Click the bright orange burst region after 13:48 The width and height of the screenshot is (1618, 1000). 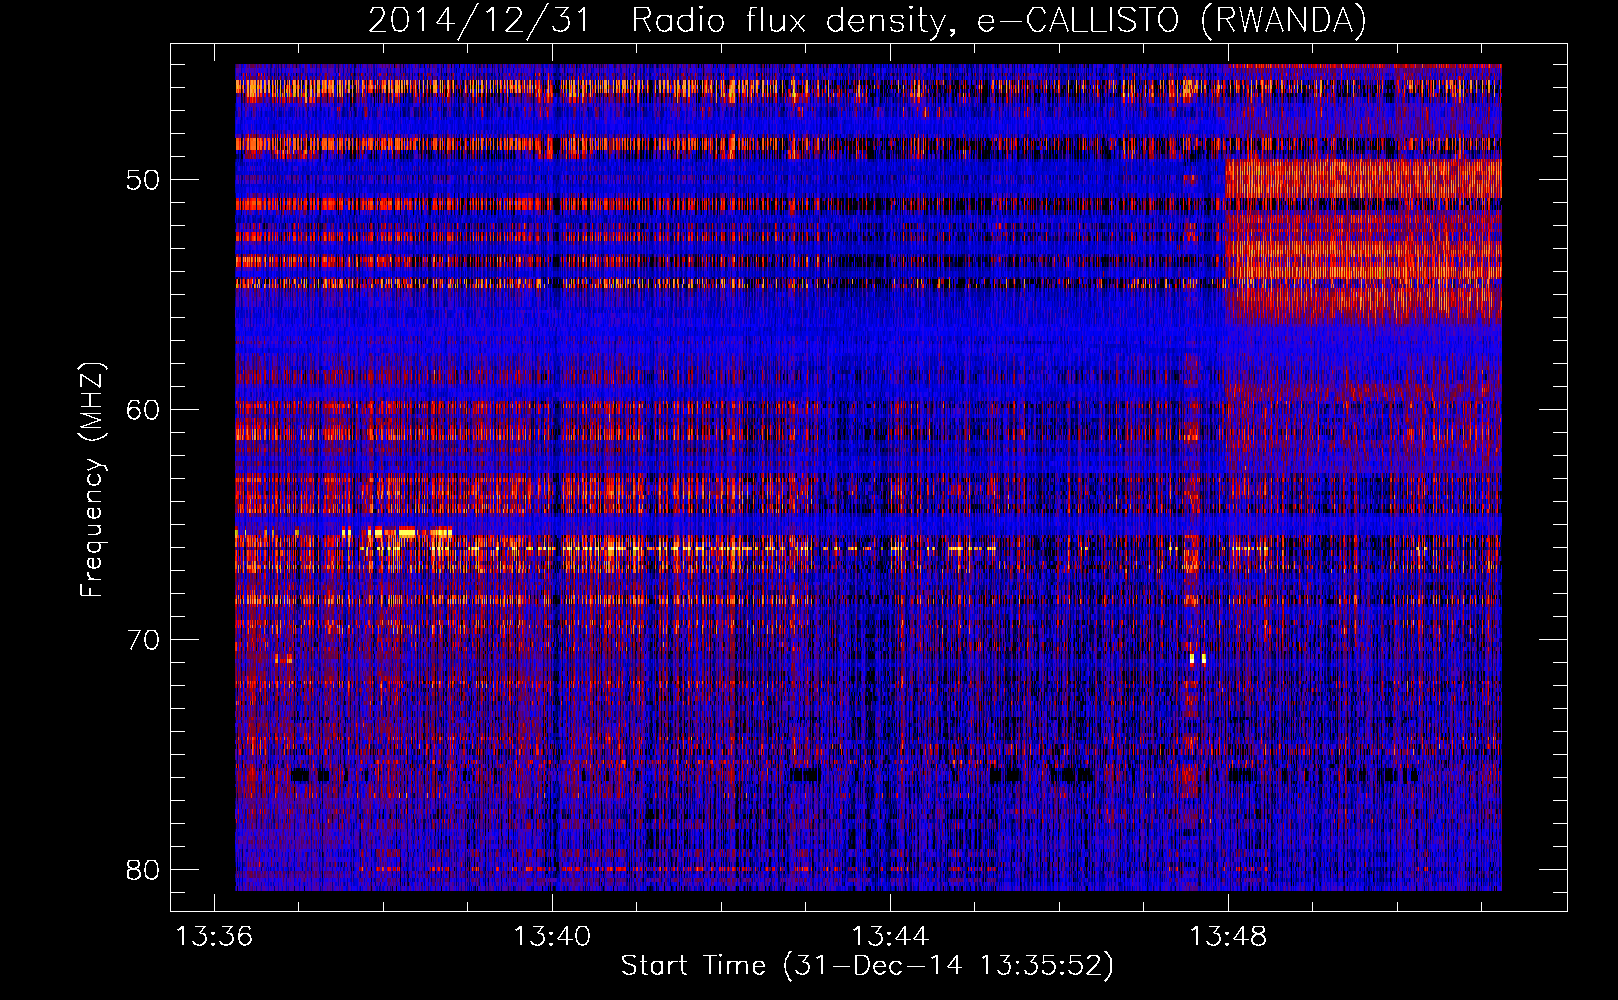(x=1364, y=240)
